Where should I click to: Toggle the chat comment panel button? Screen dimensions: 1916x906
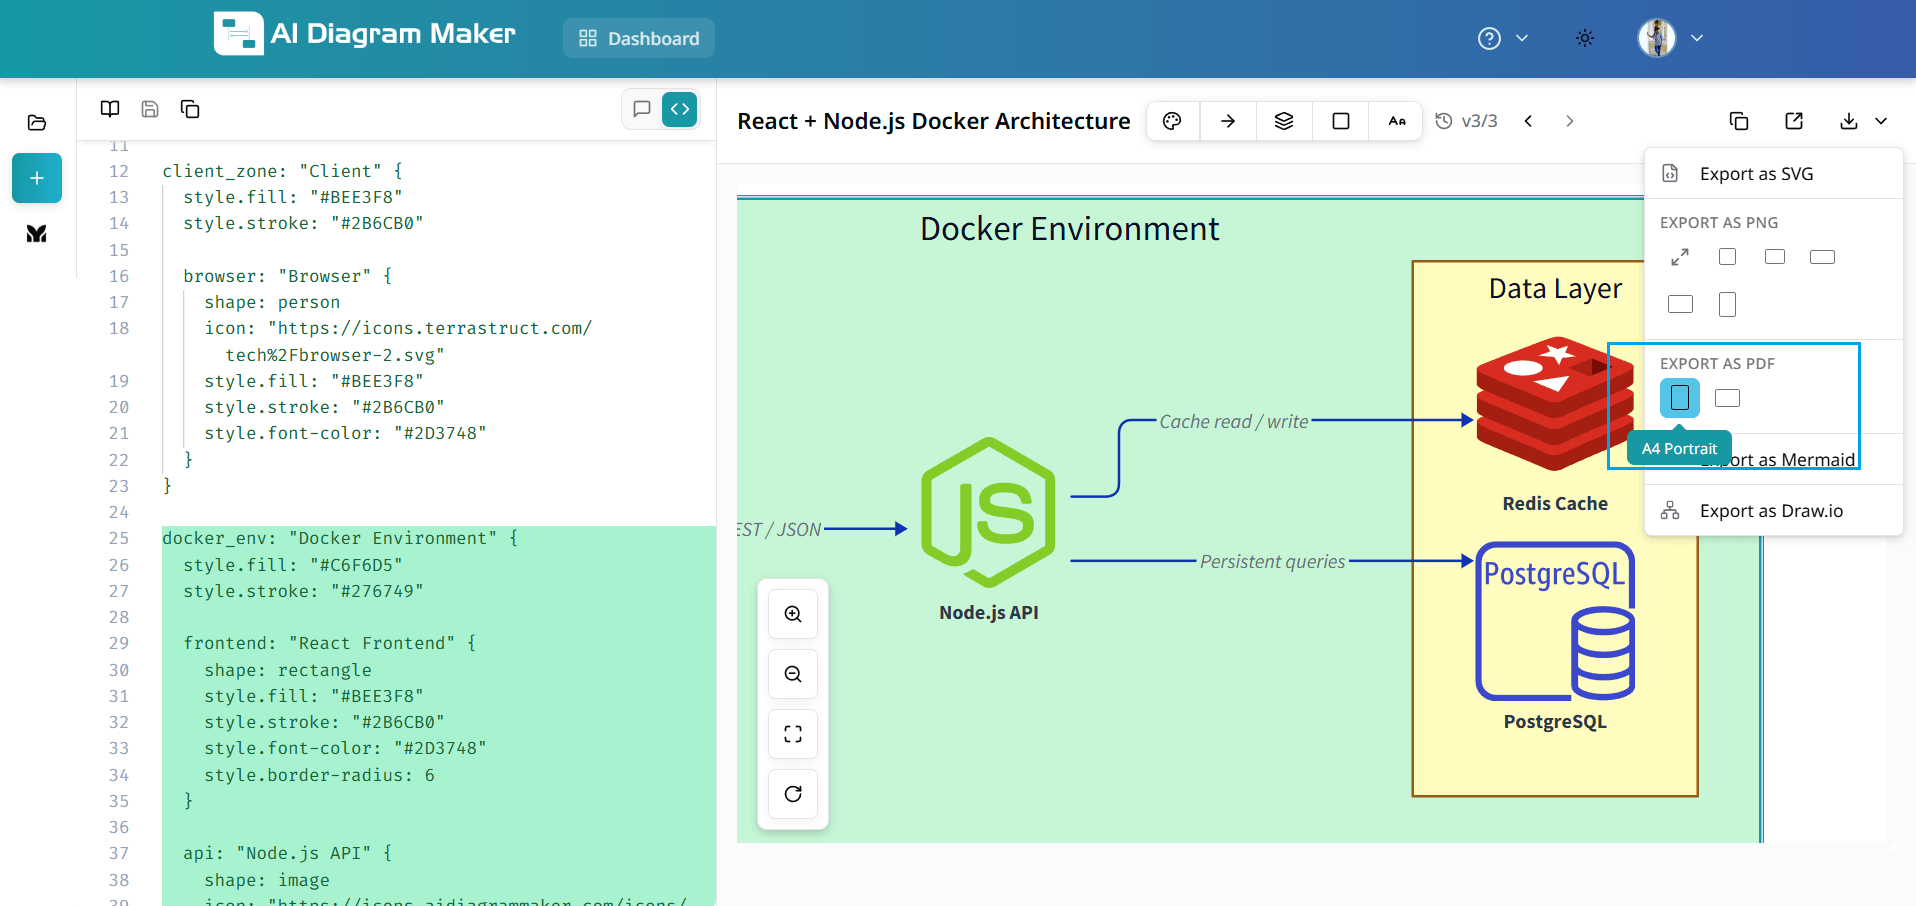coord(642,109)
